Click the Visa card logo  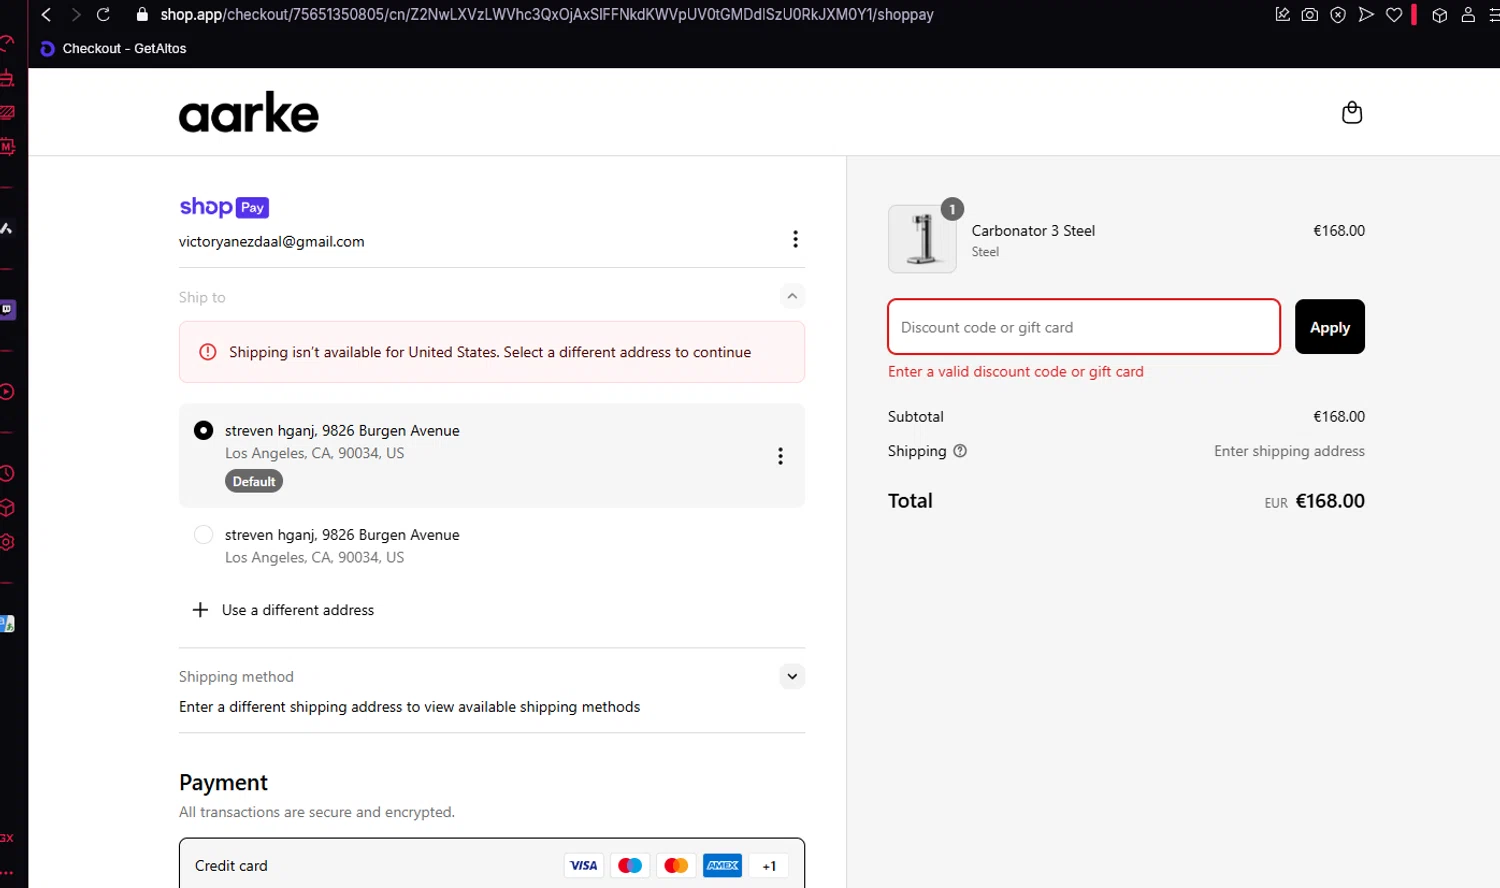coord(584,866)
